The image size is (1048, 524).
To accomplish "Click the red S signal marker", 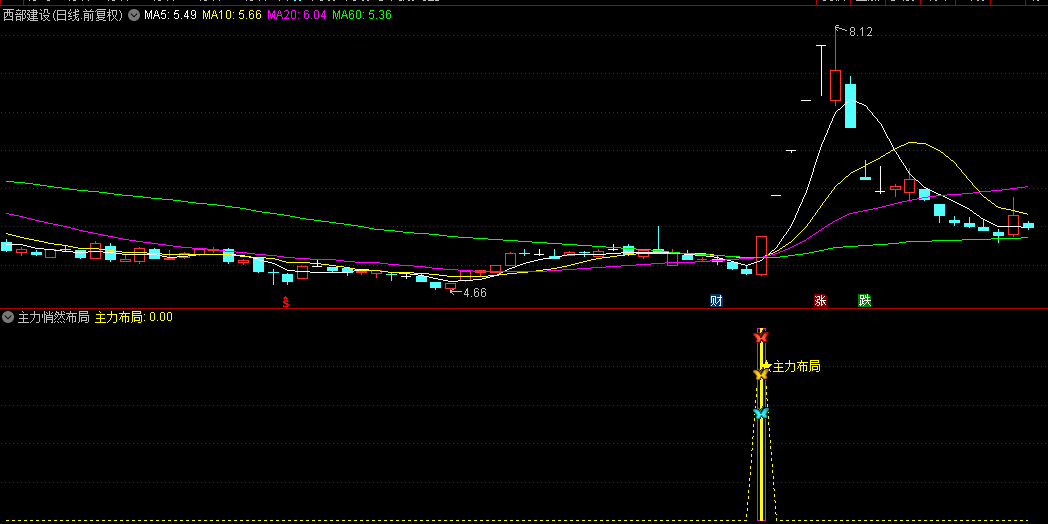I will [x=286, y=301].
